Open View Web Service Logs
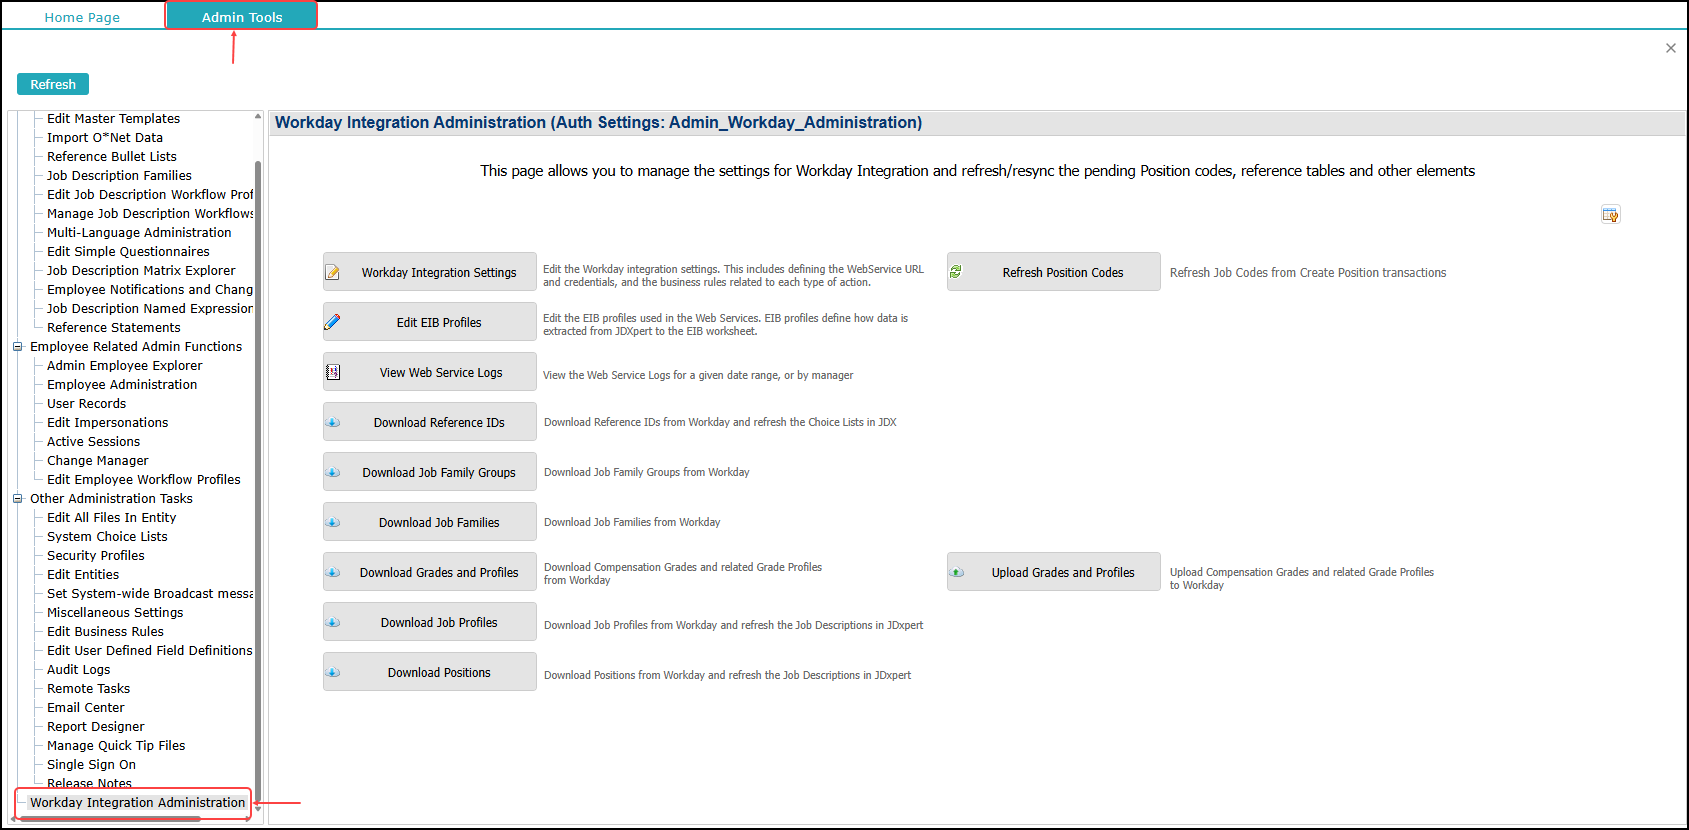1689x830 pixels. [430, 372]
